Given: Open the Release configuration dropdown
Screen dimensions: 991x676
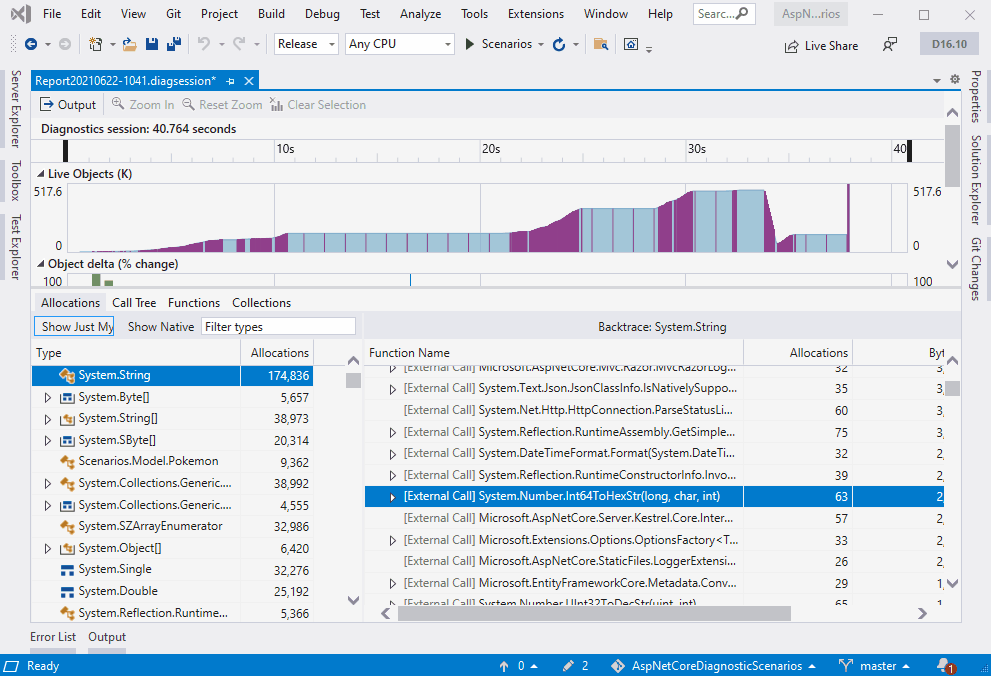Looking at the screenshot, I should click(306, 44).
